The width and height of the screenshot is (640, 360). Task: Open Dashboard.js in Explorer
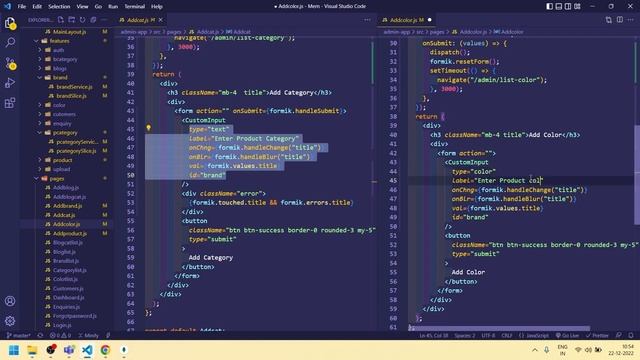[69, 298]
